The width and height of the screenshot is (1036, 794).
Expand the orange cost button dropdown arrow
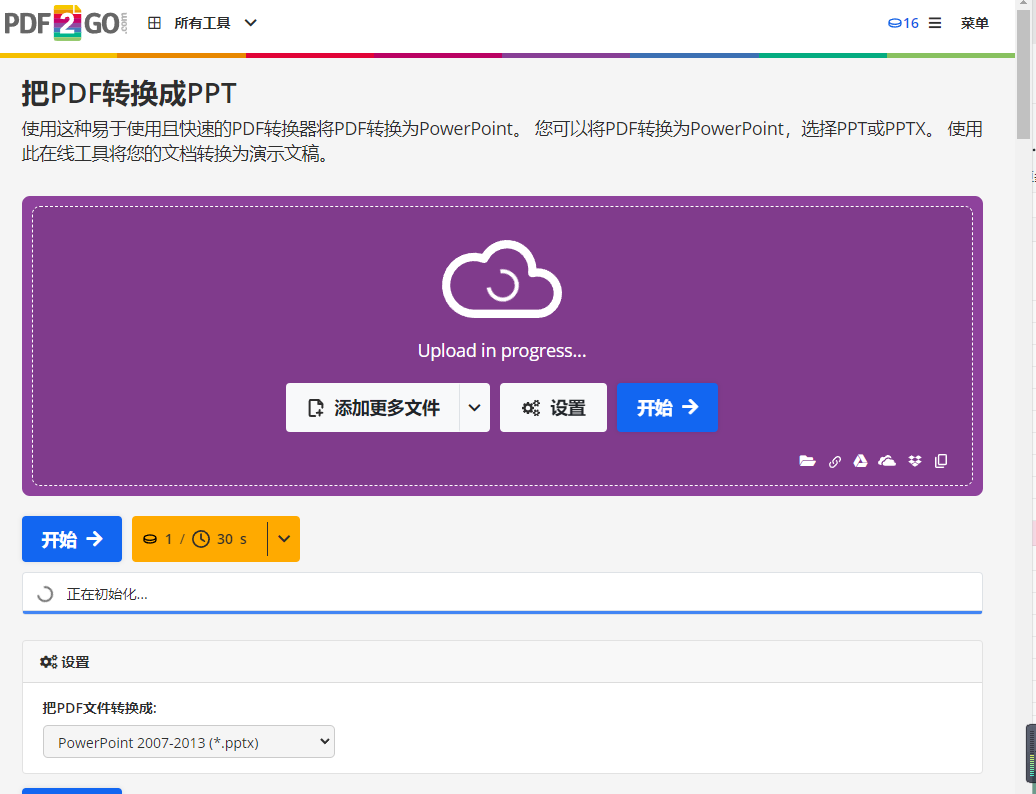284,539
